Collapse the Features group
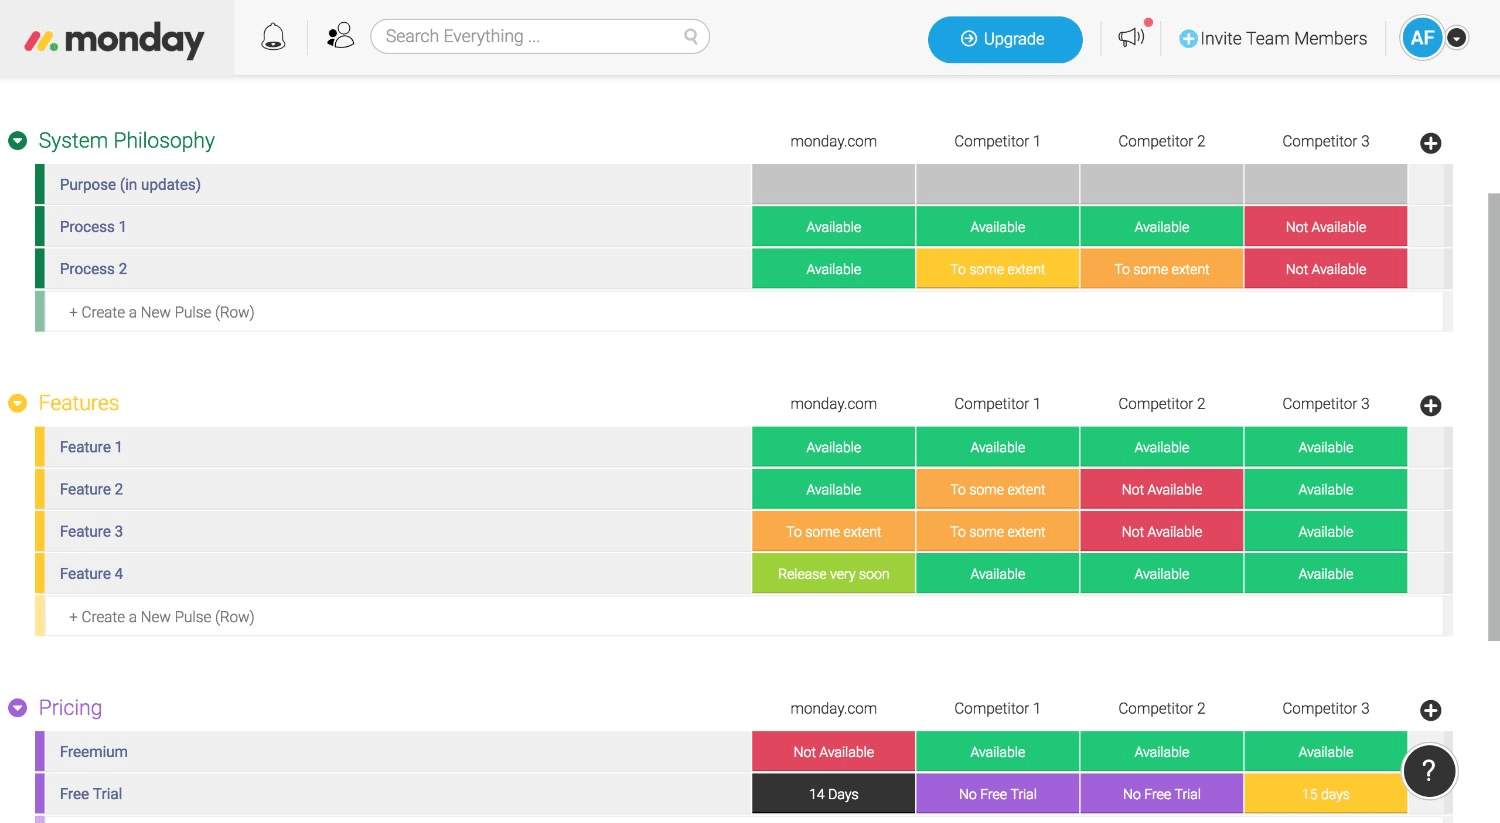 [17, 403]
